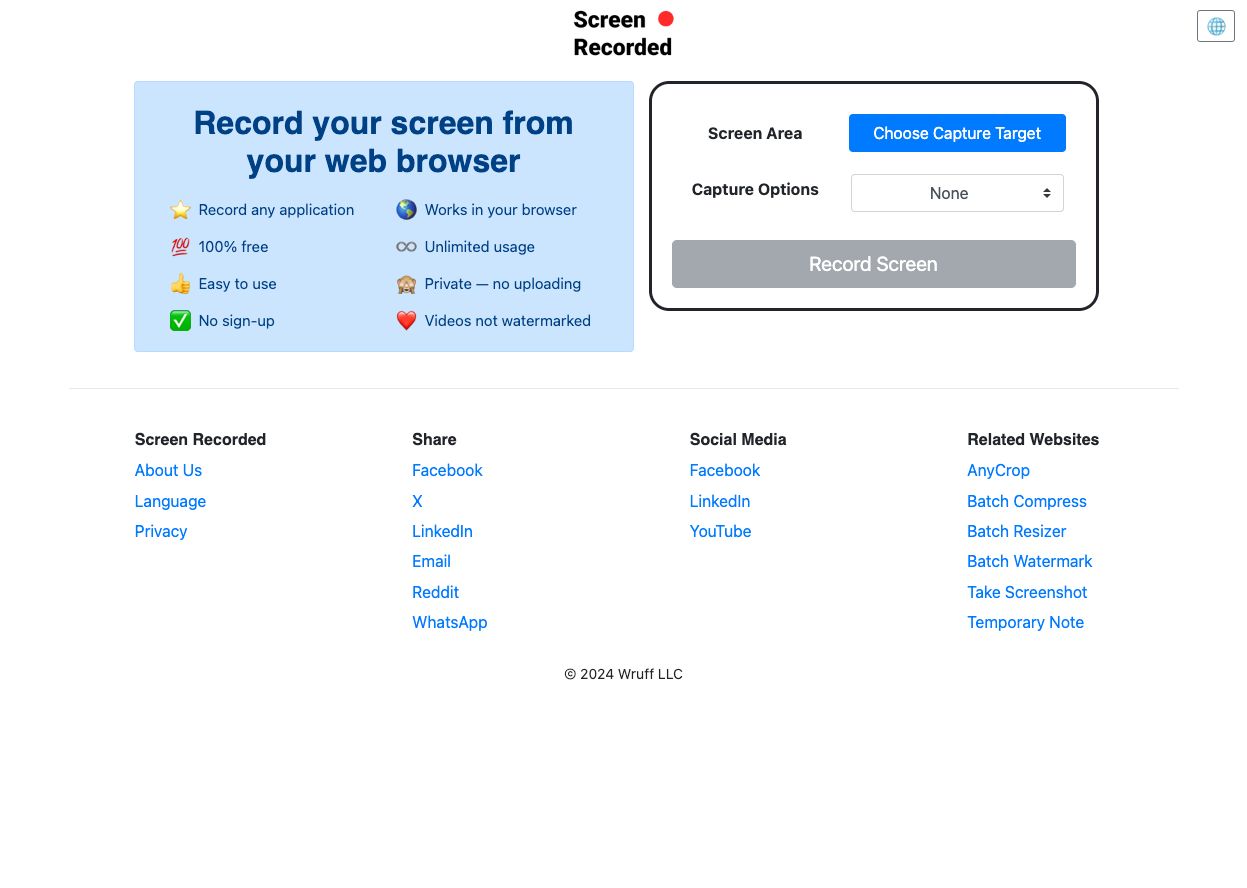1247x888 pixels.
Task: Click the dropdown chevron next to None
Action: [x=1046, y=193]
